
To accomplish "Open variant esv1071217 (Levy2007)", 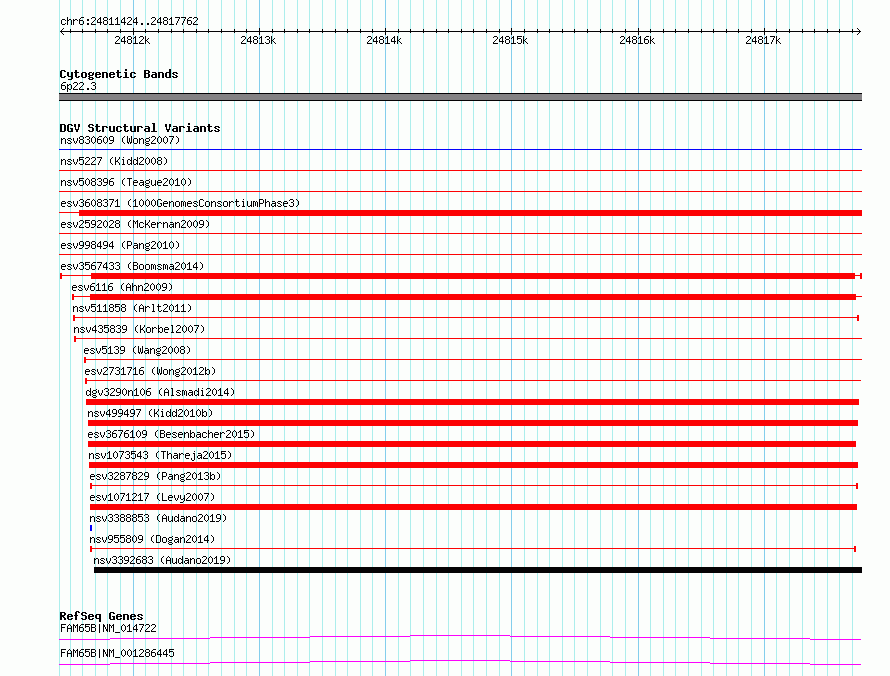I will (x=152, y=497).
